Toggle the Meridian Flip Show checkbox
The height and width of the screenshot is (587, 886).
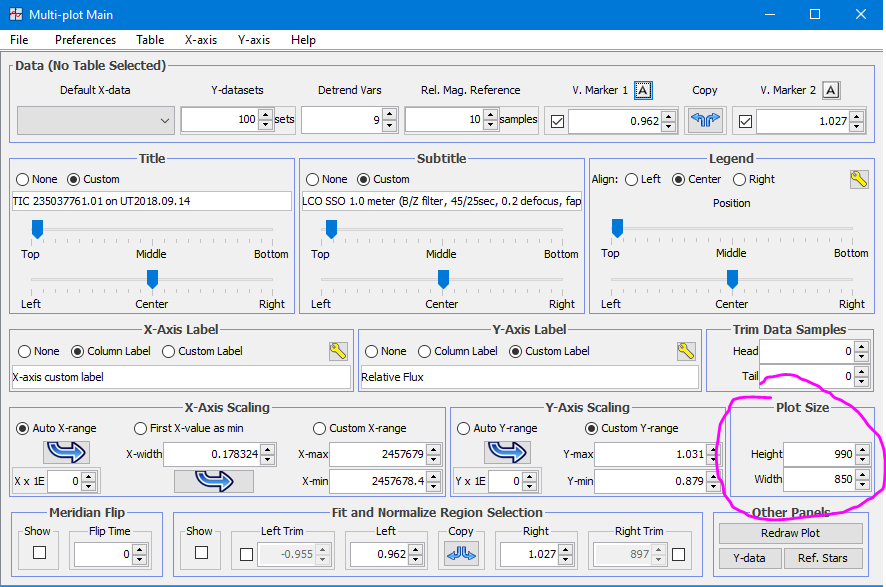tap(39, 554)
